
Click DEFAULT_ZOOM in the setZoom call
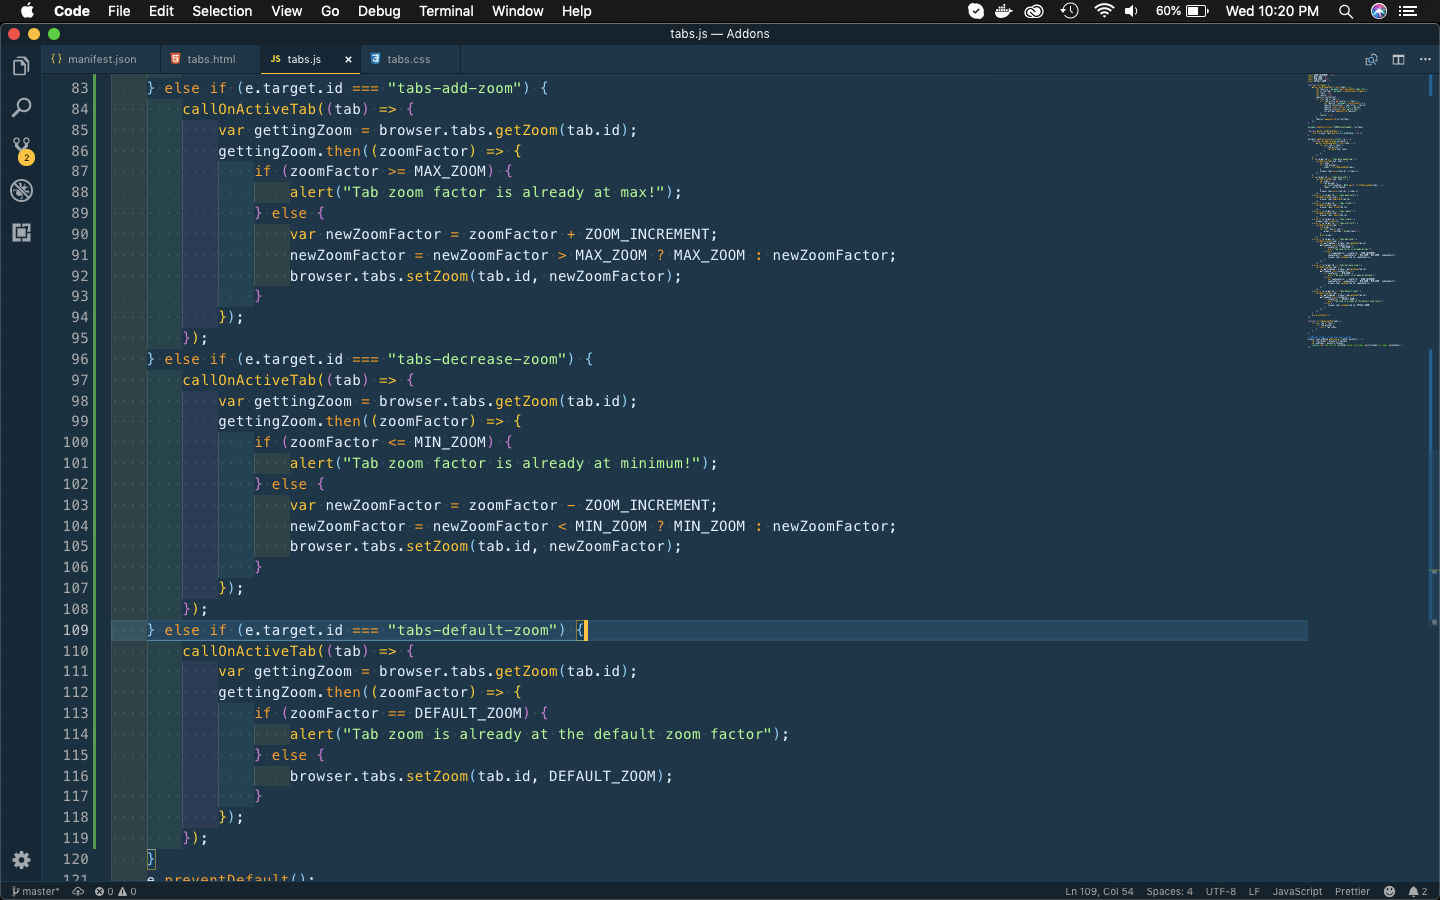(x=602, y=776)
